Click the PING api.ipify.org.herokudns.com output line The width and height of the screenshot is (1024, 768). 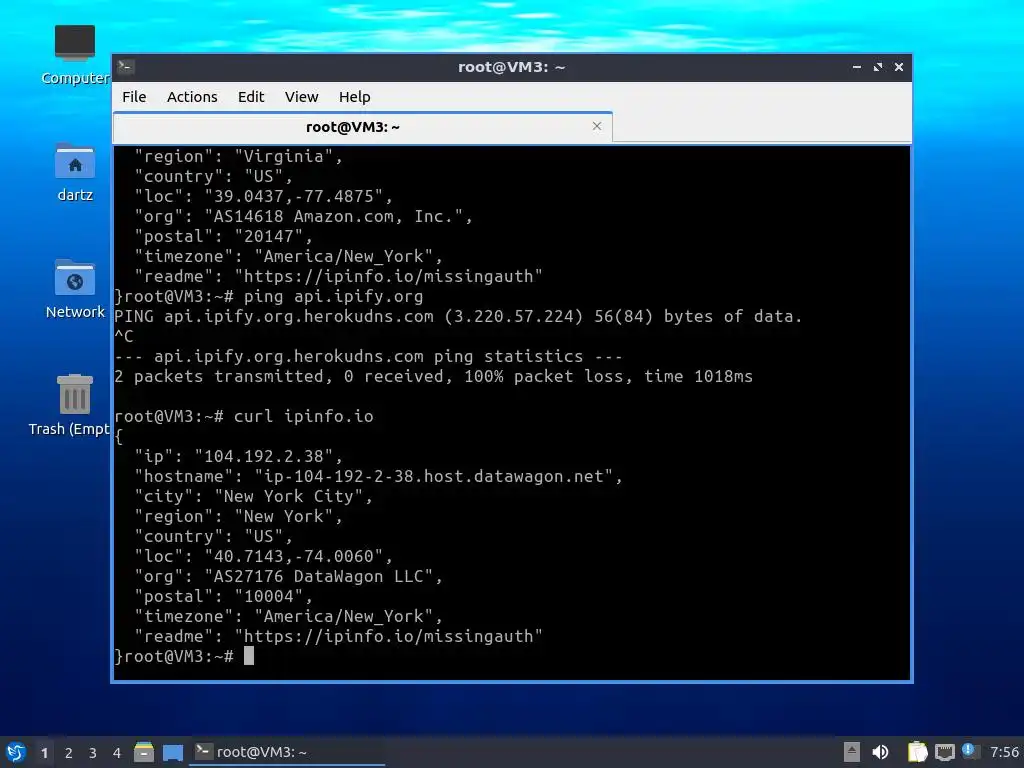458,316
